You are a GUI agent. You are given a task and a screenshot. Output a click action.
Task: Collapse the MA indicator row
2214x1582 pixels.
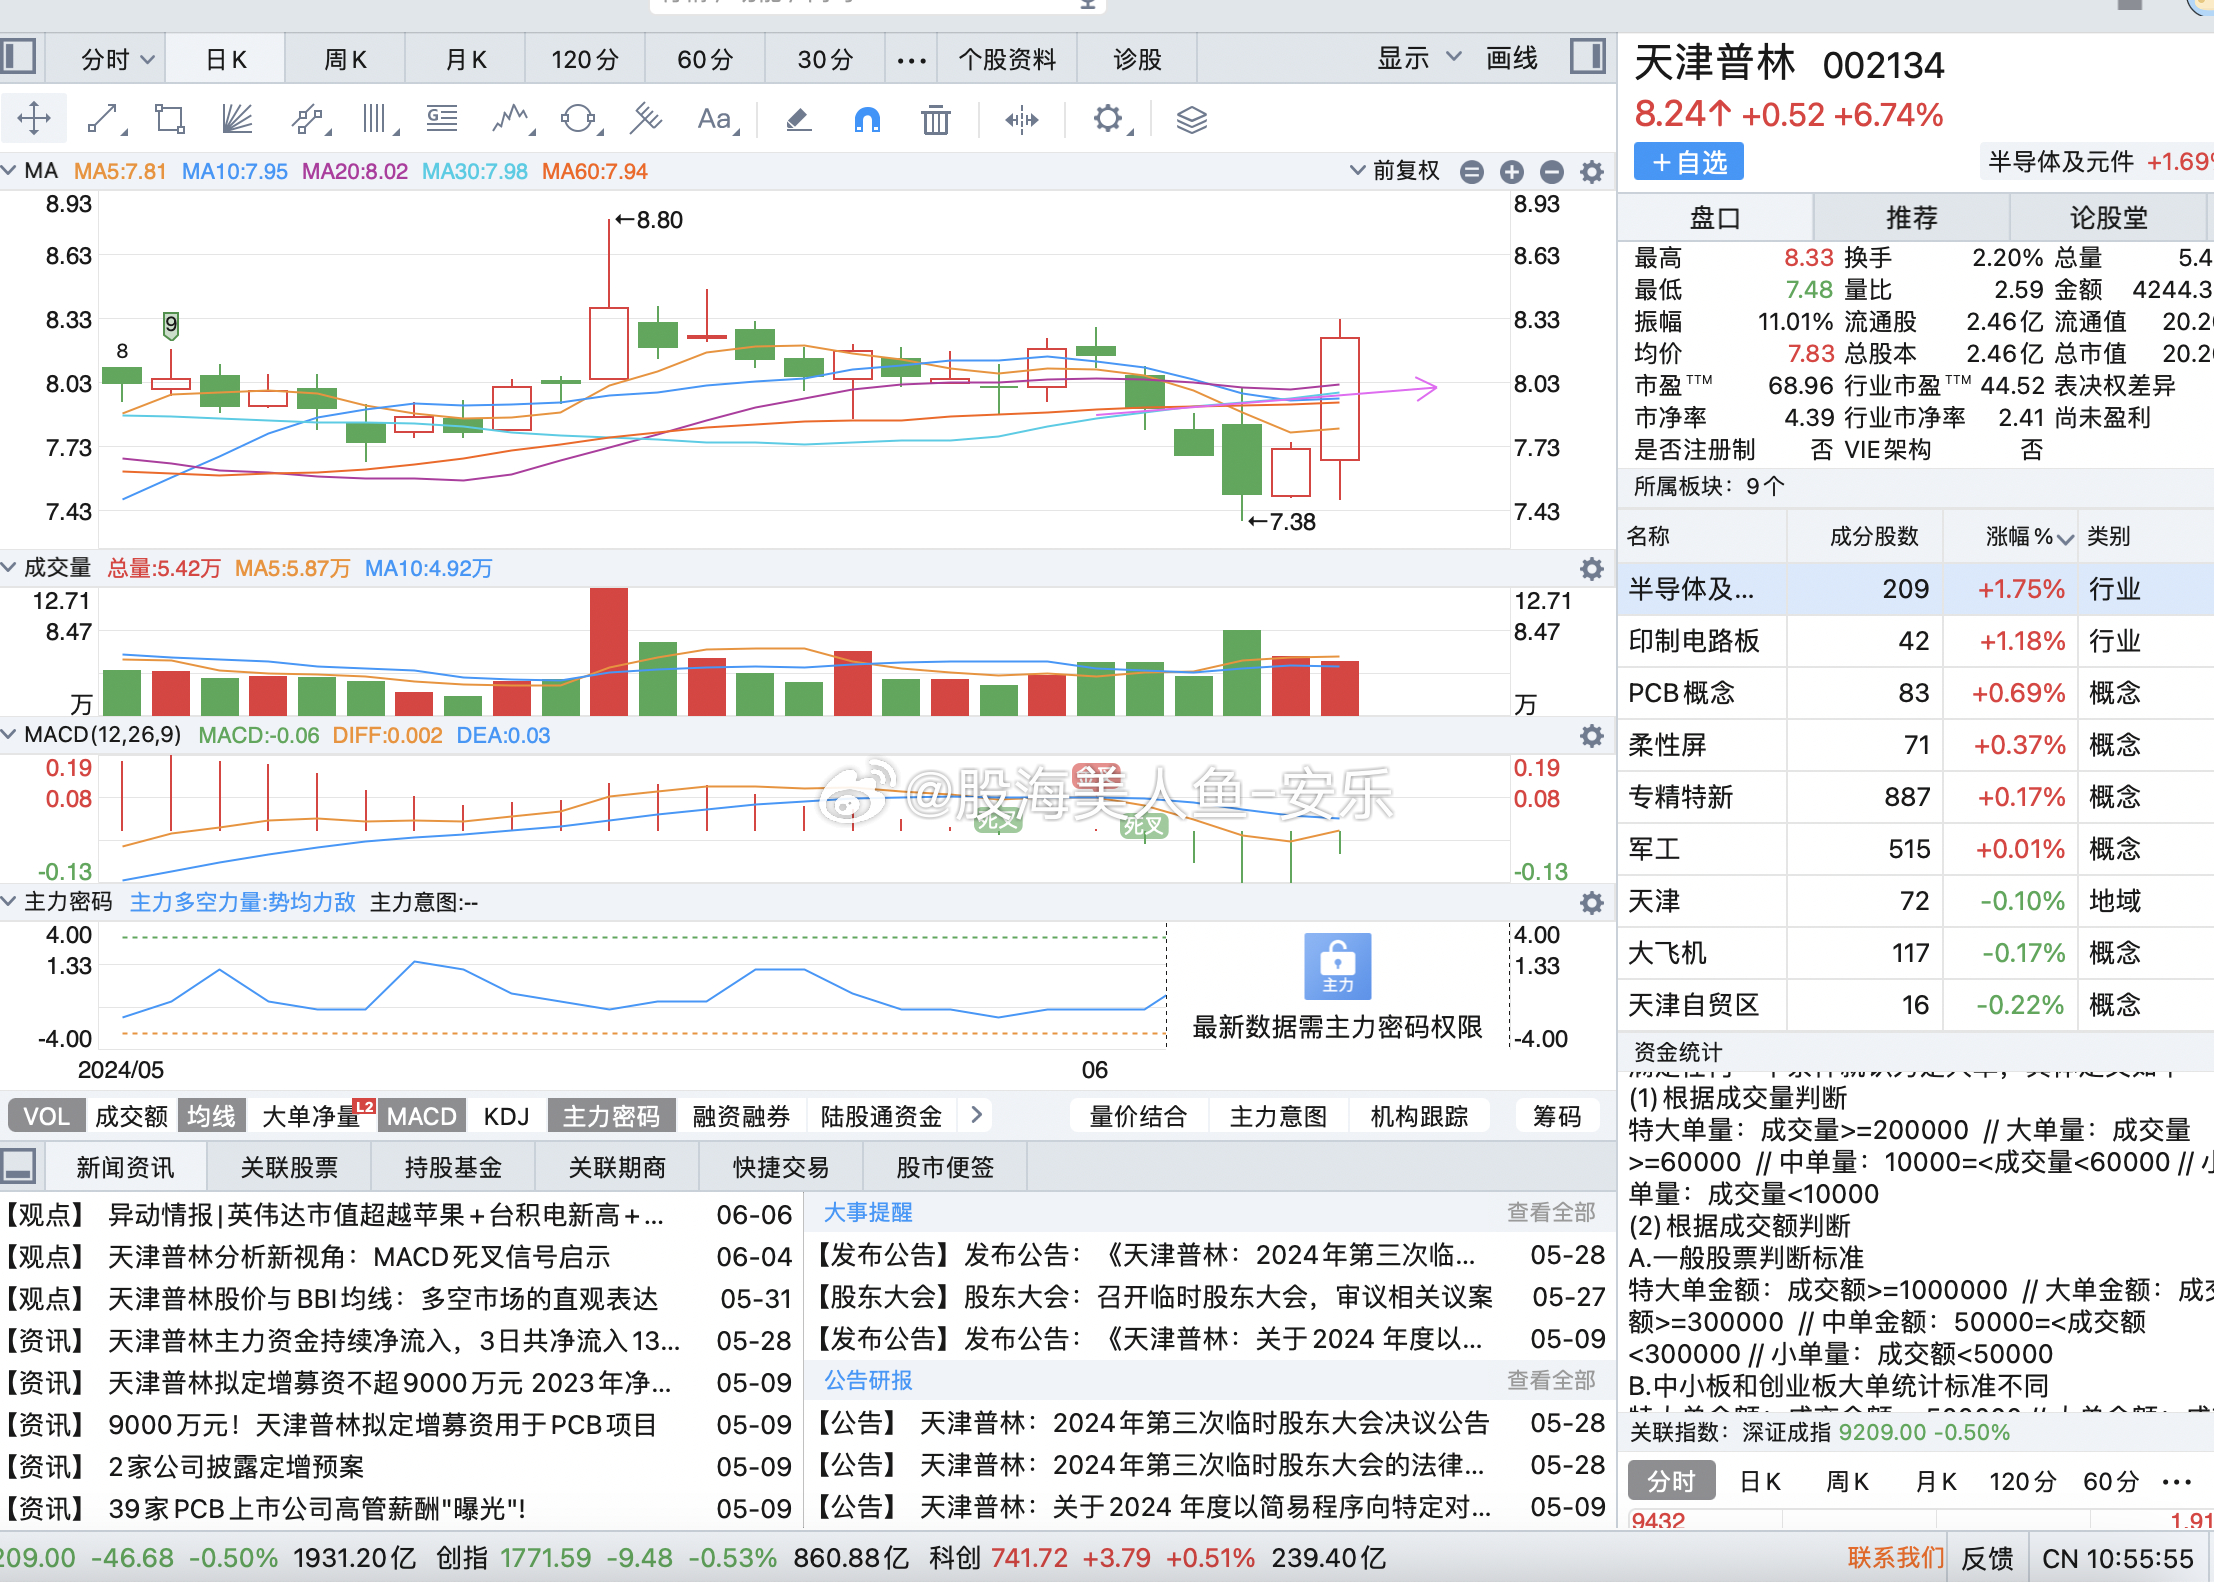coord(9,170)
